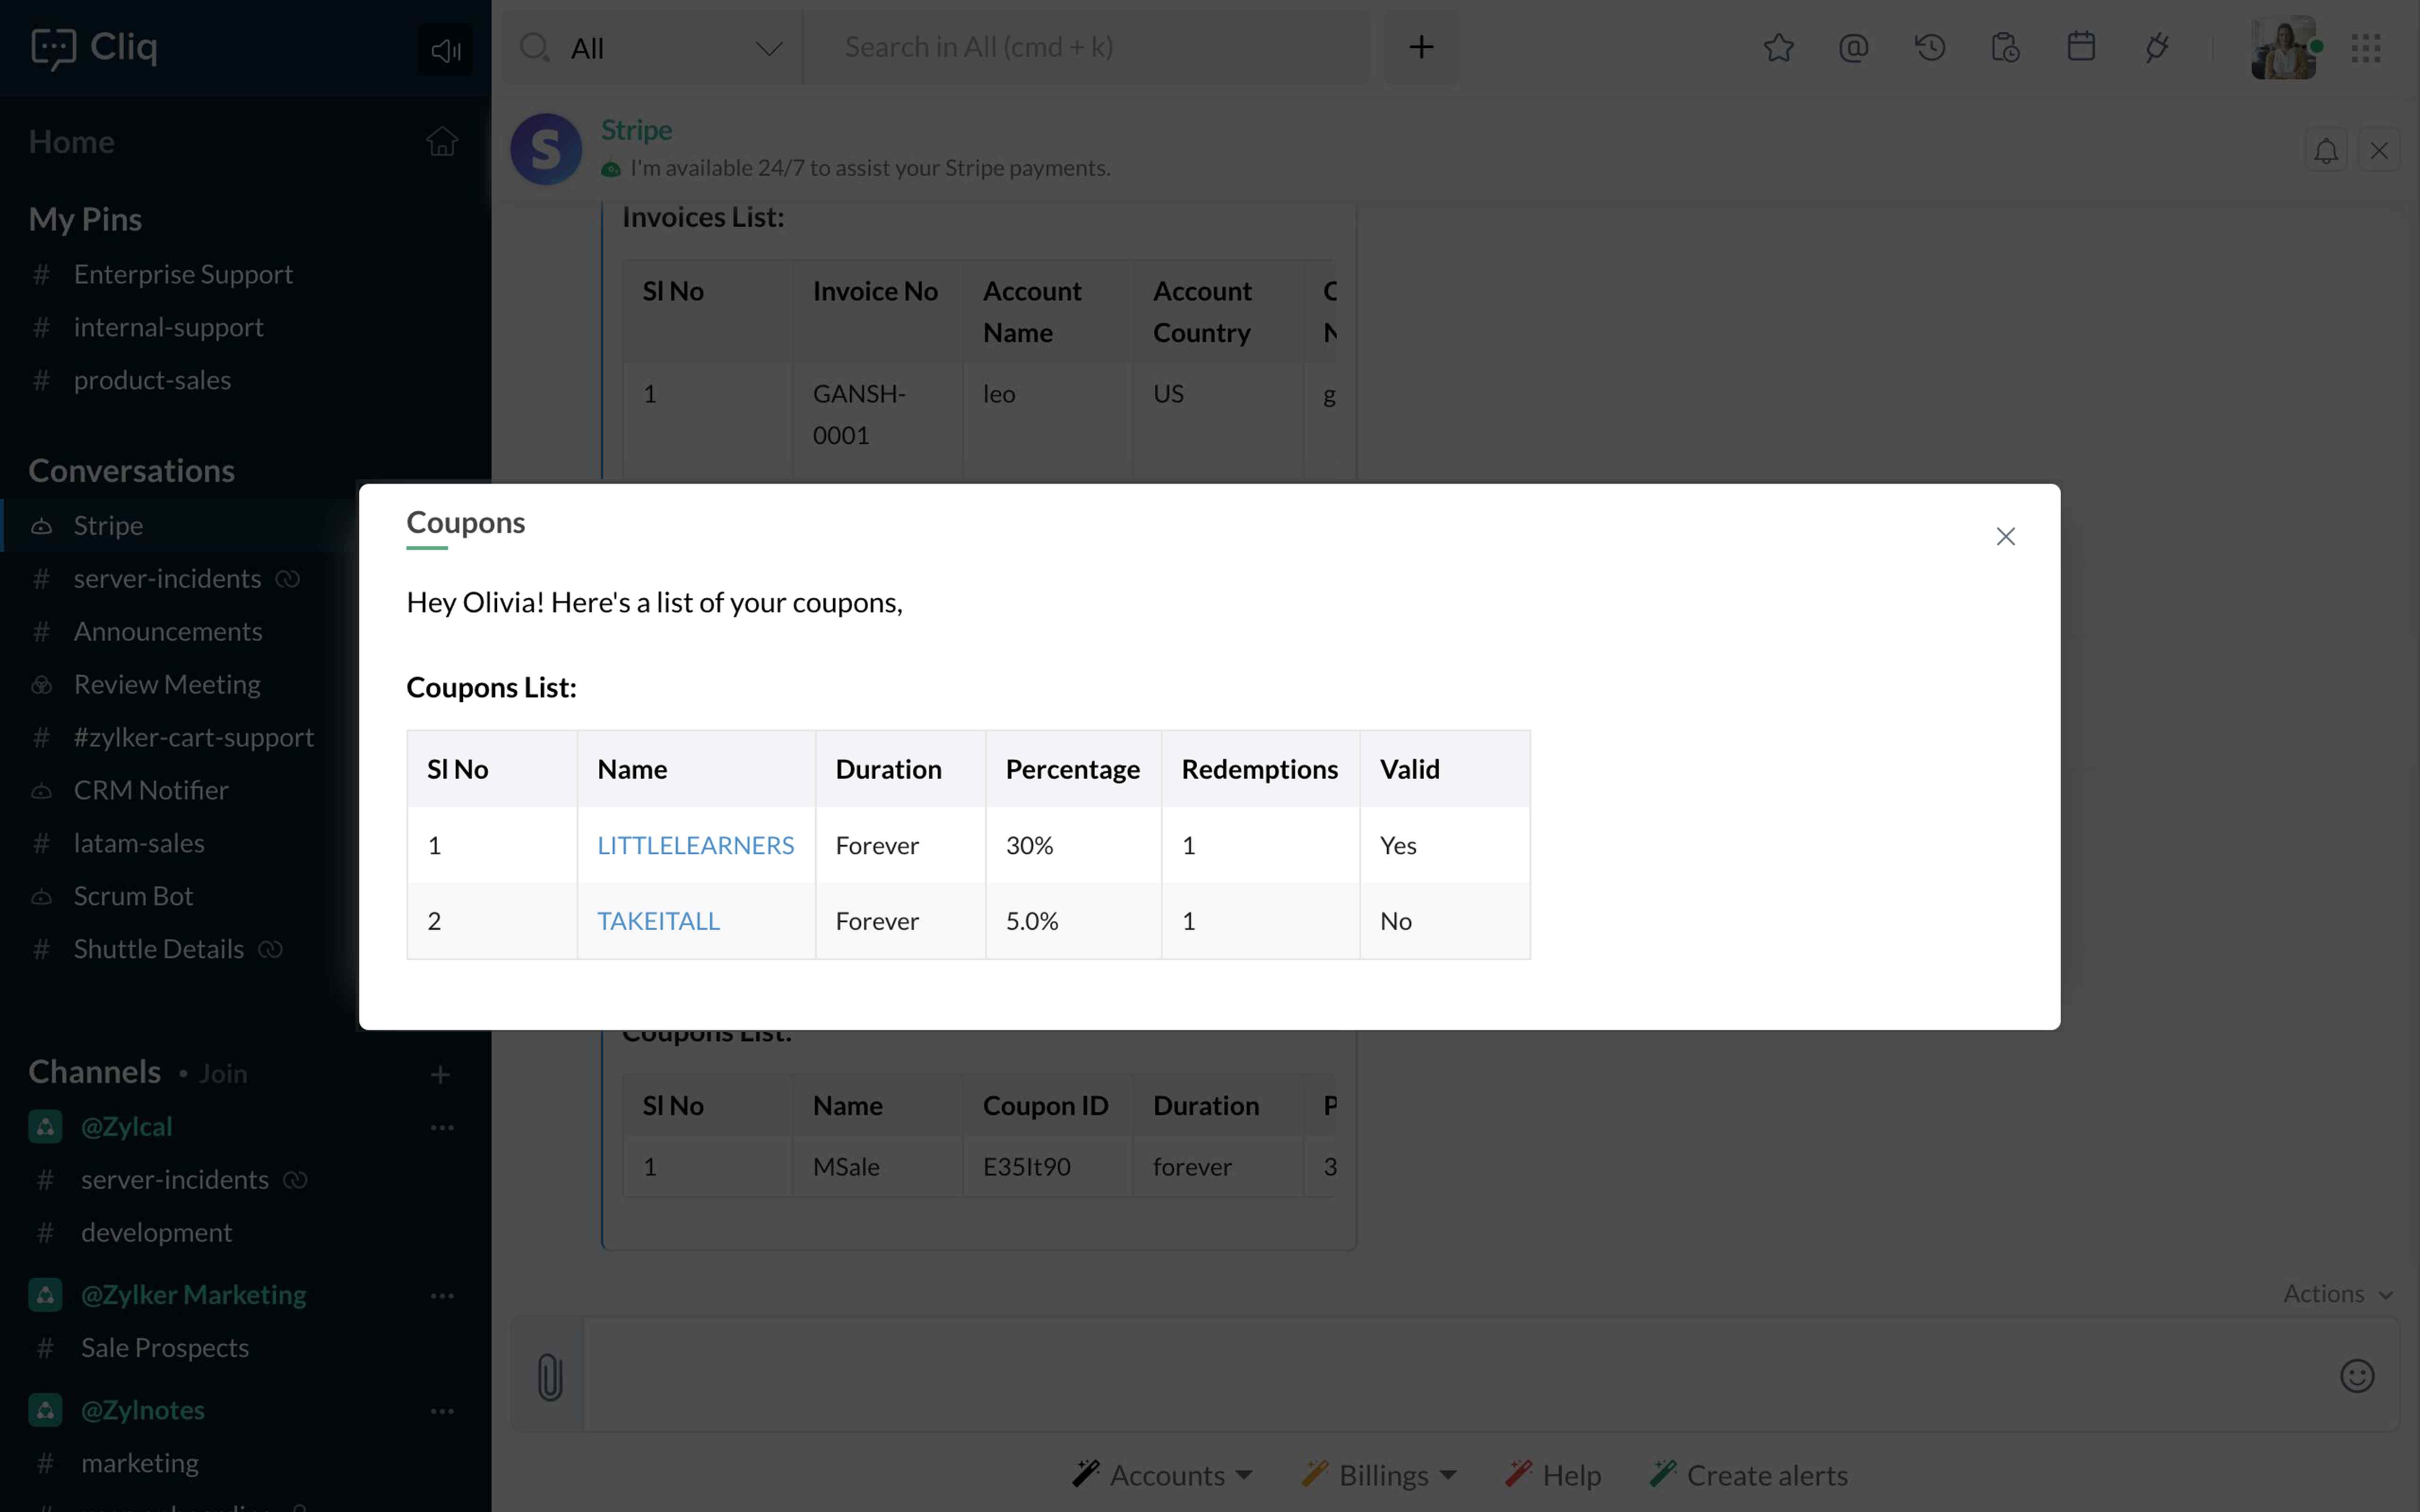Image resolution: width=2420 pixels, height=1512 pixels.
Task: Click plus icon to add channel
Action: [x=440, y=1074]
